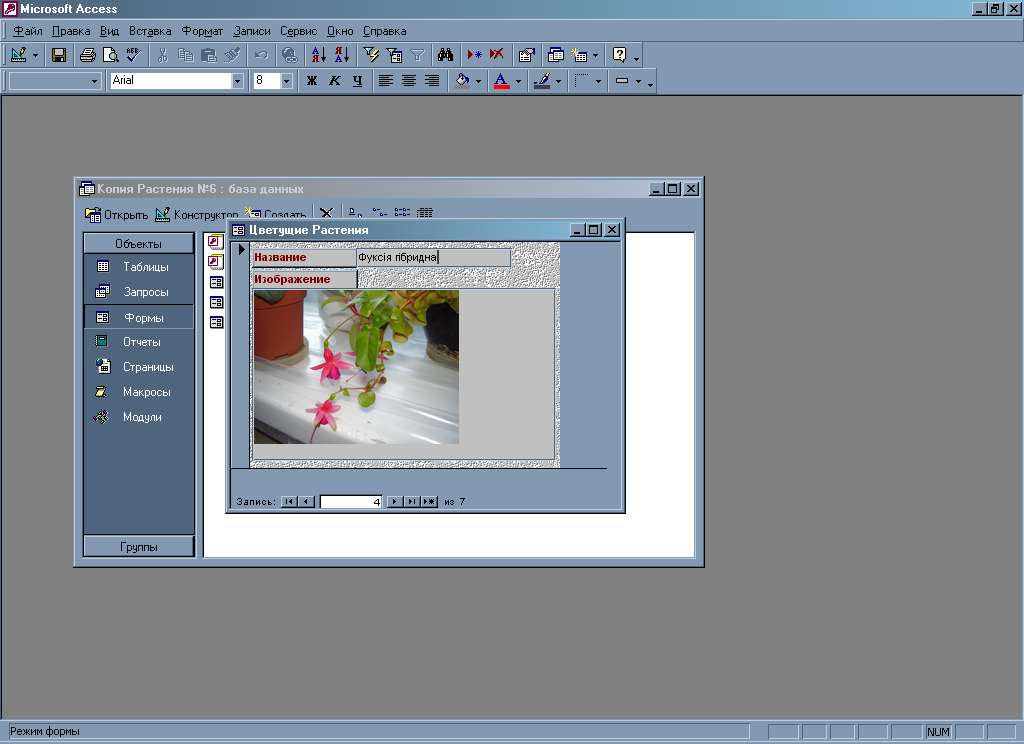Screen dimensions: 1024x744
Task: Click the Delete Record toolbar icon
Action: pyautogui.click(x=497, y=56)
